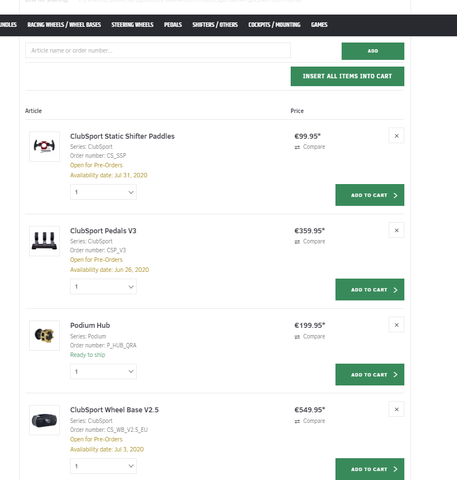Viewport: 457px width, 480px height.
Task: Open ClubSport Wheel Base V2.5 title link
Action: point(114,410)
